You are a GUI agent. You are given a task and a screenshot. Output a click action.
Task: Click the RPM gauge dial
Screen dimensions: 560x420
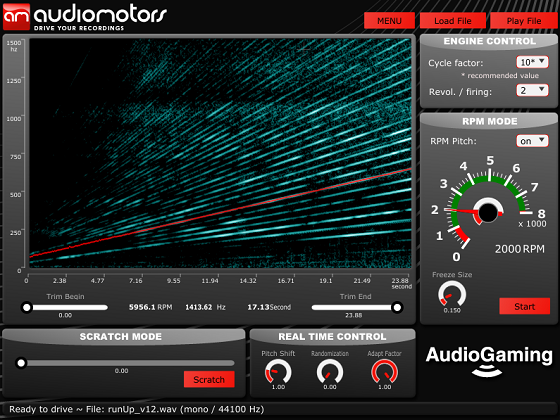click(488, 212)
